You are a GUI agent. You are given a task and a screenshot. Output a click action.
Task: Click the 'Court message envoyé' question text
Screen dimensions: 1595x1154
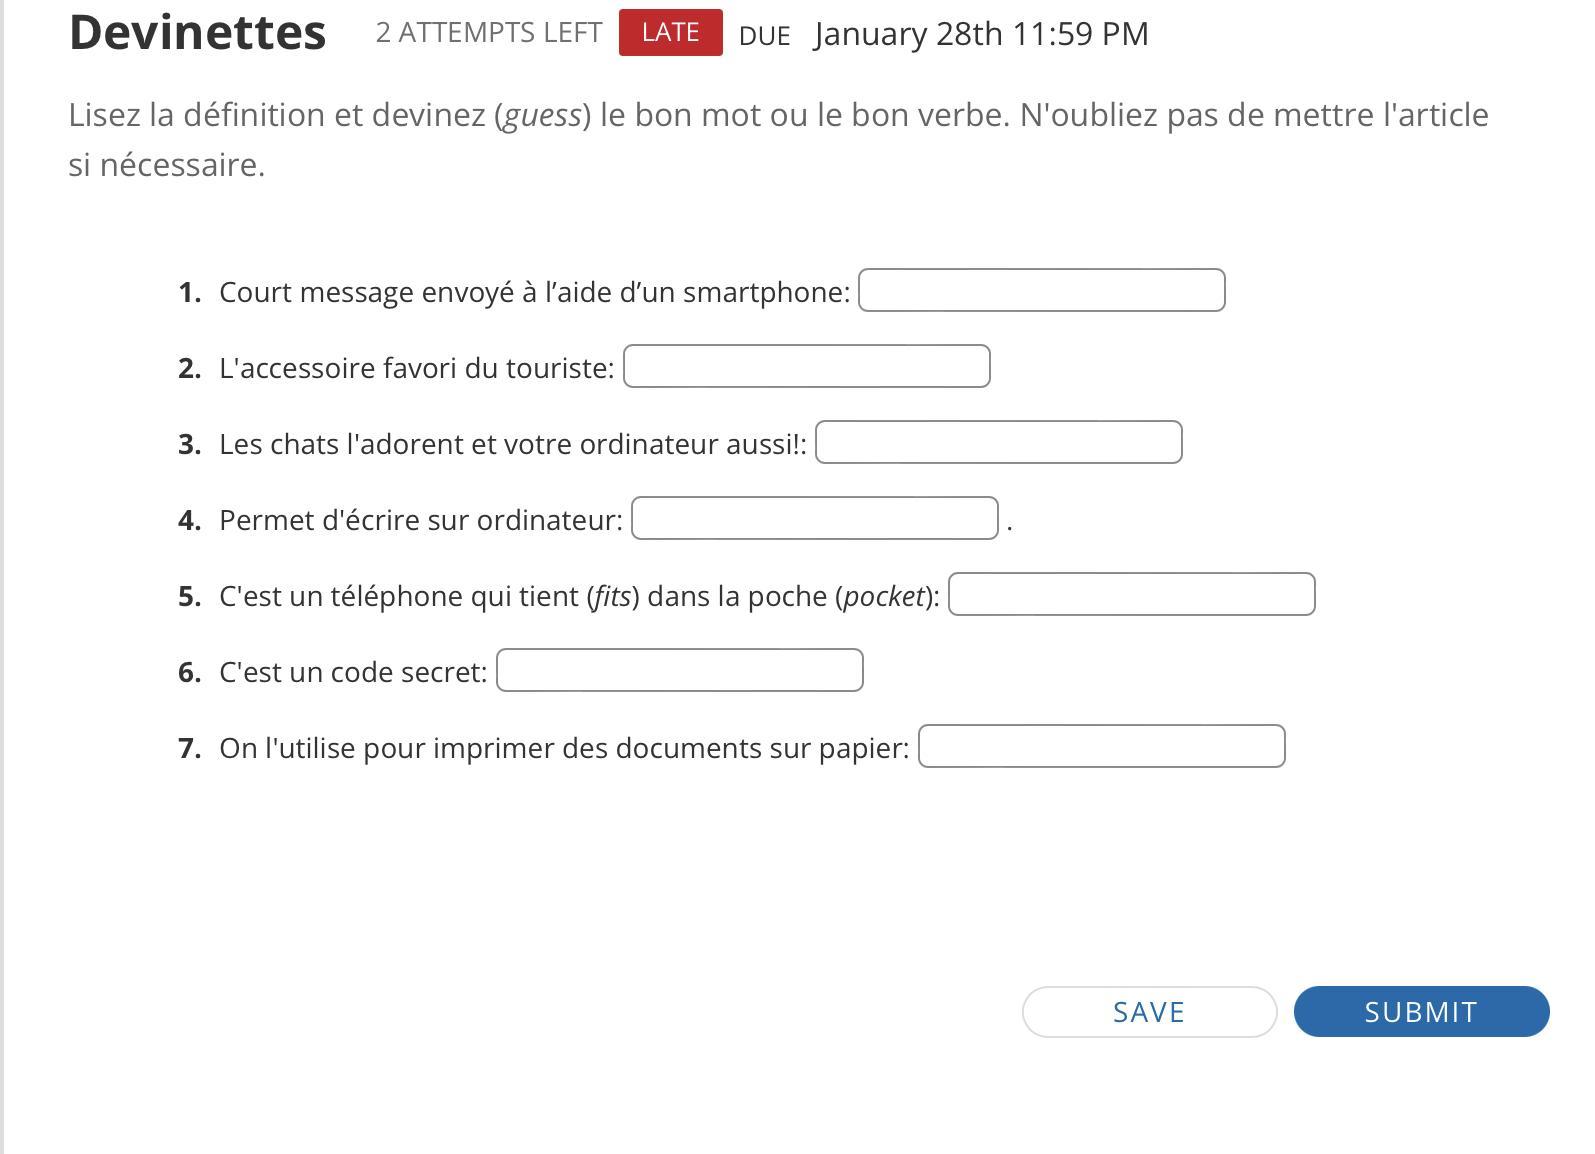(534, 292)
